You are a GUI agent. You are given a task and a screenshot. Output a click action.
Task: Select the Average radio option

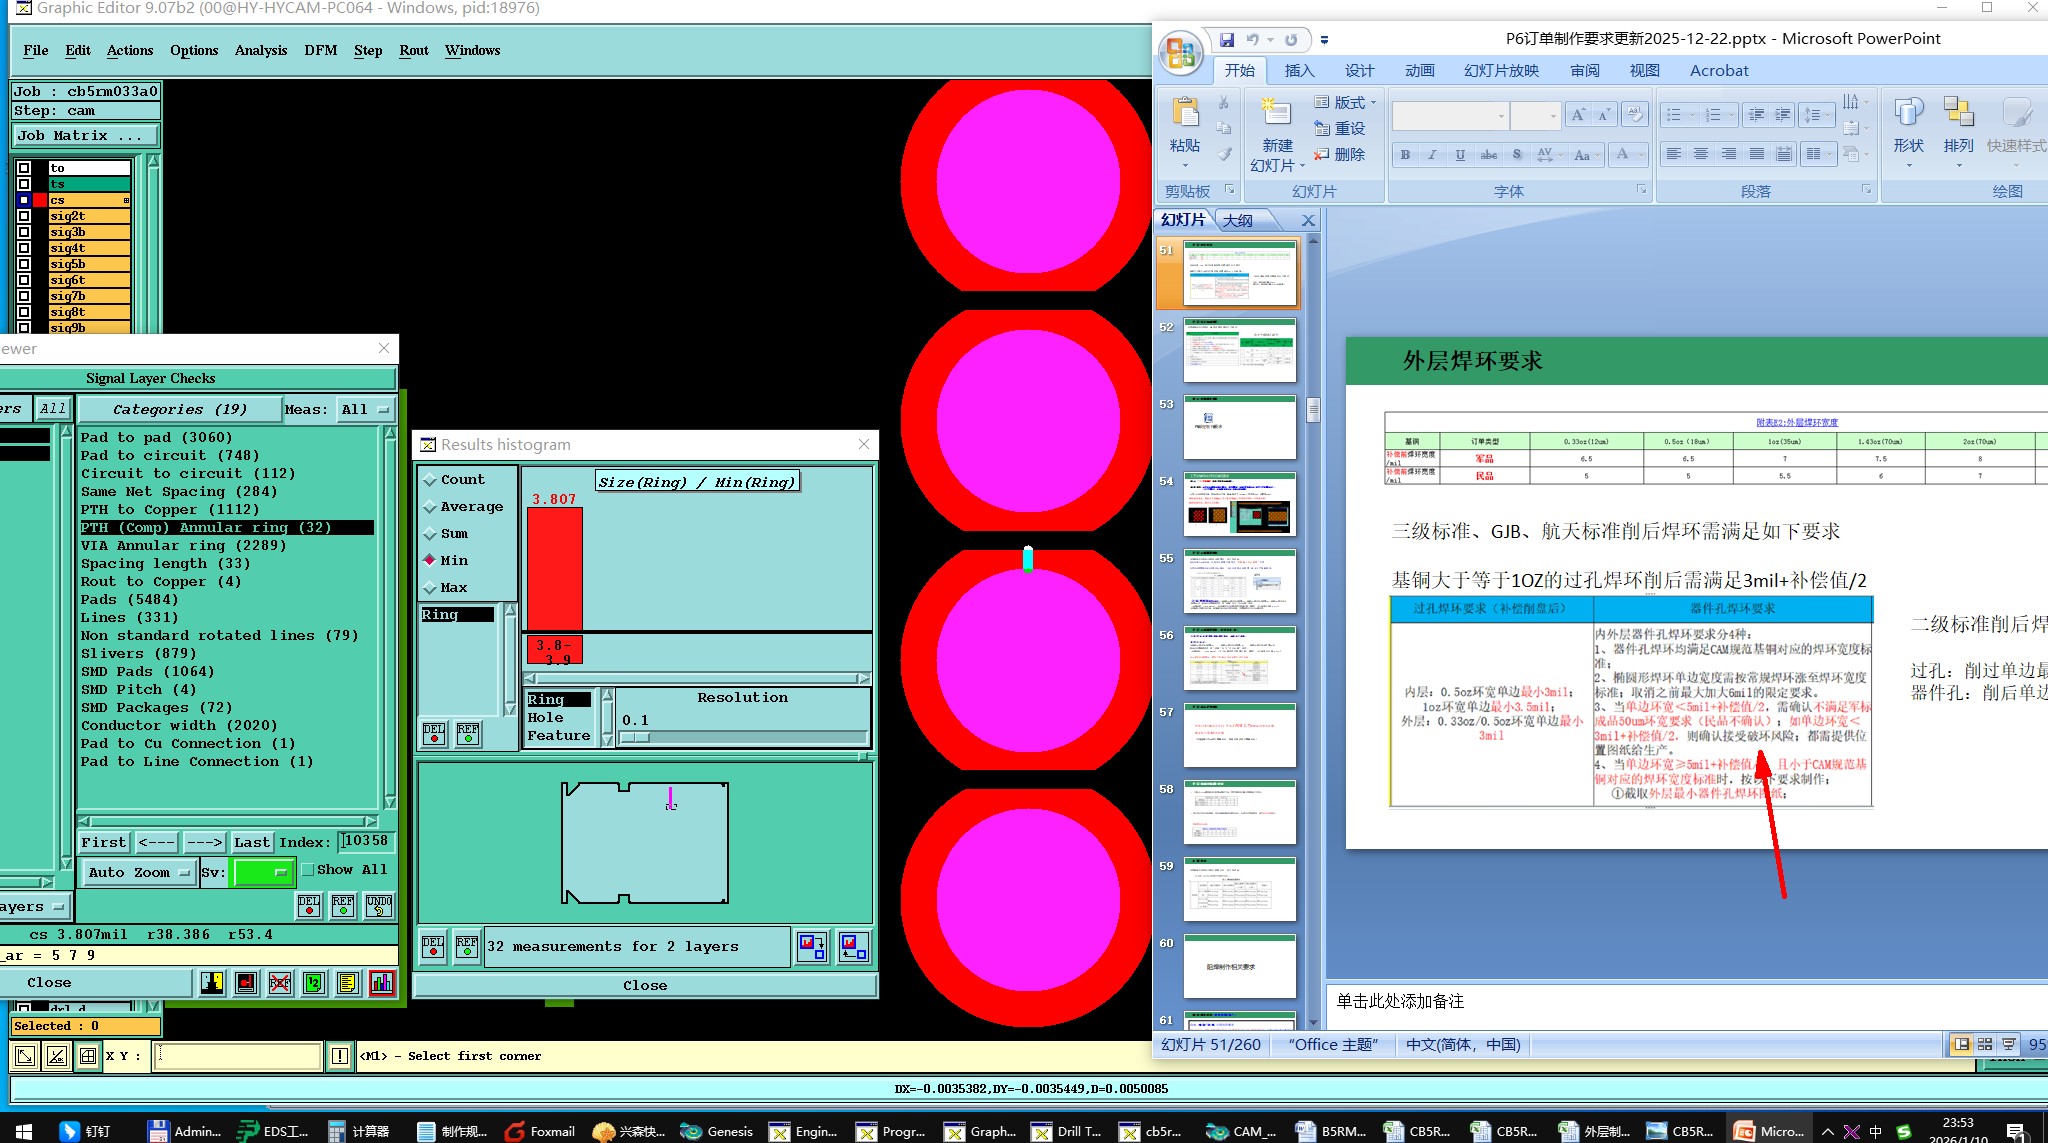pyautogui.click(x=431, y=507)
